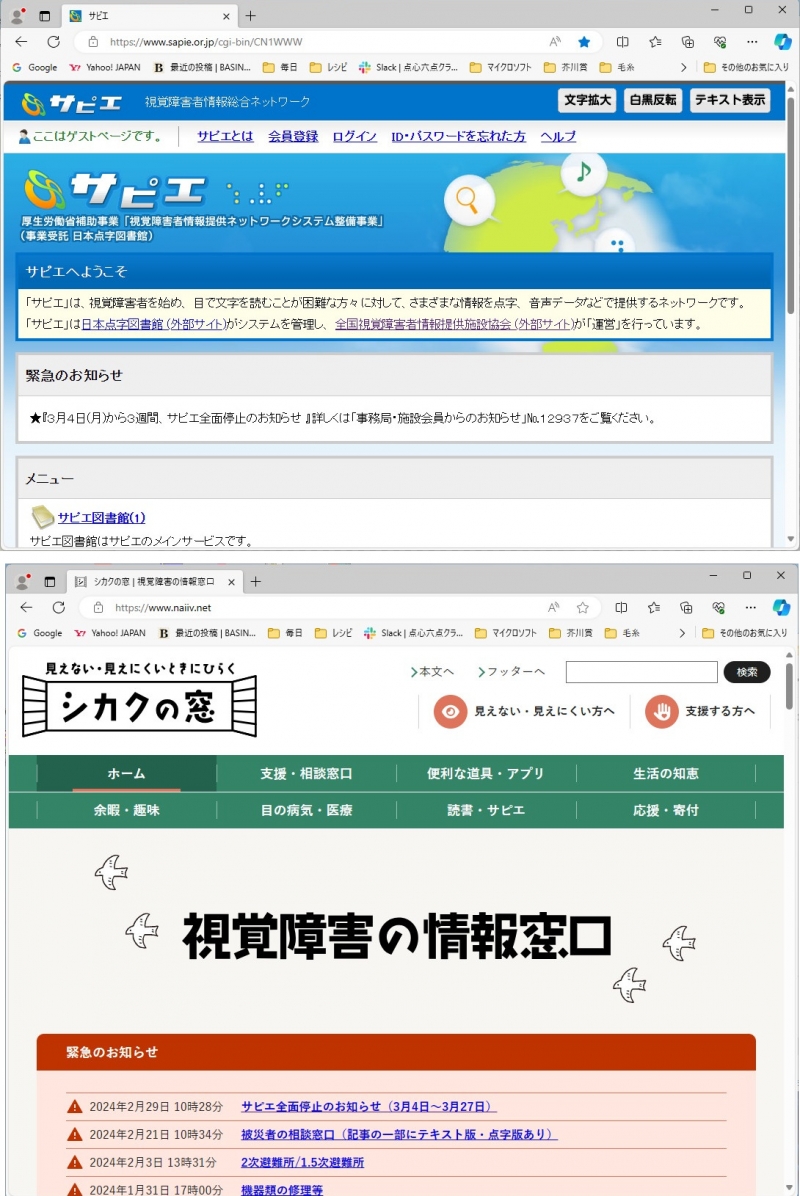
Task: Open Copilot in the Shikaku no Mado window
Action: (x=781, y=607)
